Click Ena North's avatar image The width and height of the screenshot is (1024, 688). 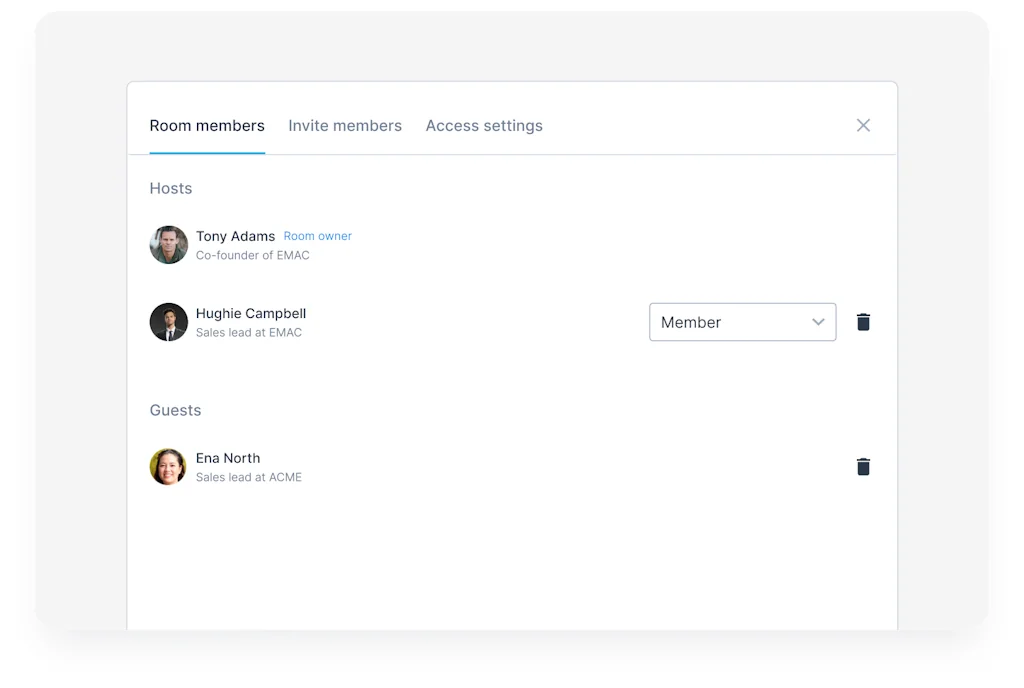(x=168, y=466)
